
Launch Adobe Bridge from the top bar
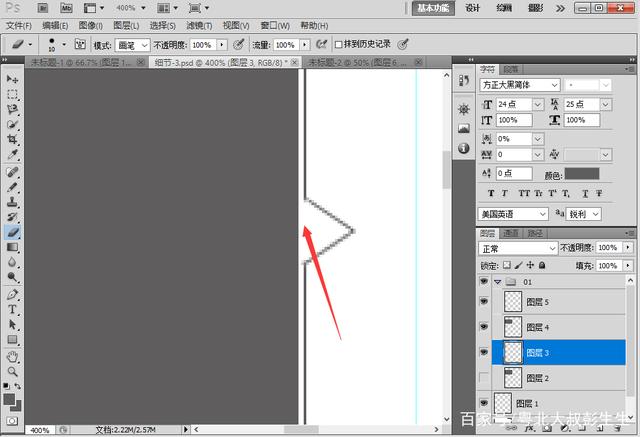click(x=43, y=8)
